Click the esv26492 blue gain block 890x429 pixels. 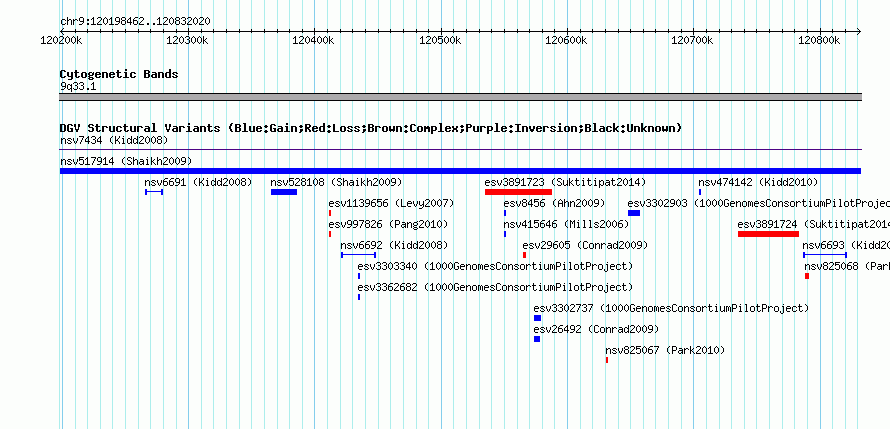coord(536,339)
